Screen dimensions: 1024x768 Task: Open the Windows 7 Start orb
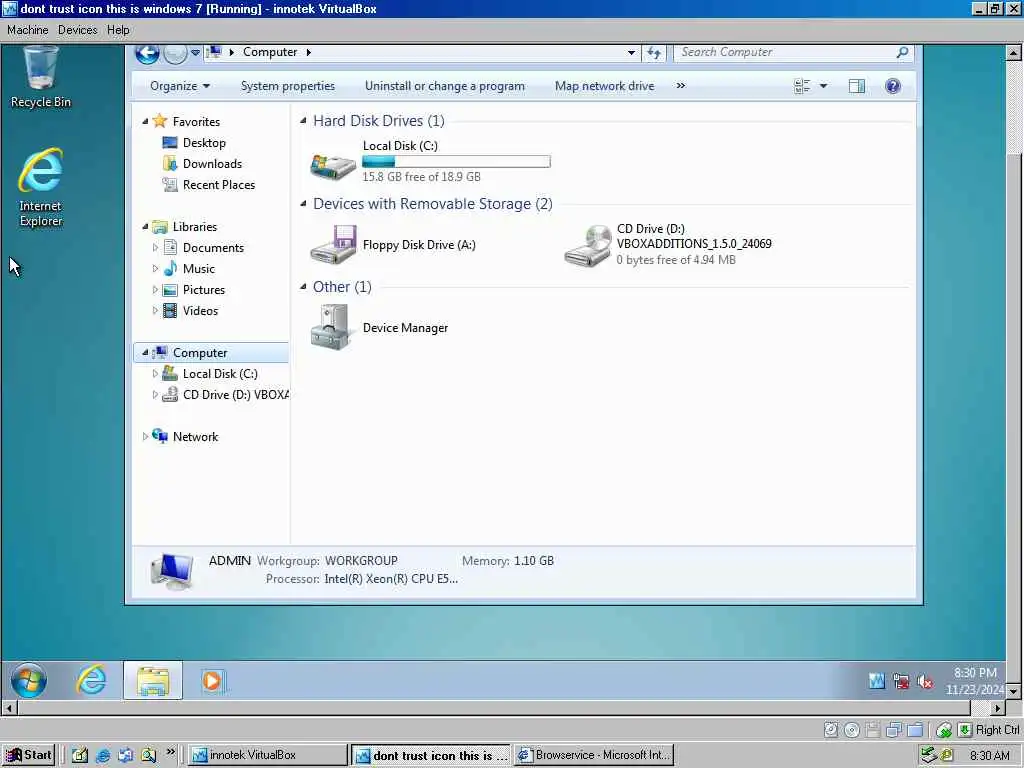click(x=29, y=680)
